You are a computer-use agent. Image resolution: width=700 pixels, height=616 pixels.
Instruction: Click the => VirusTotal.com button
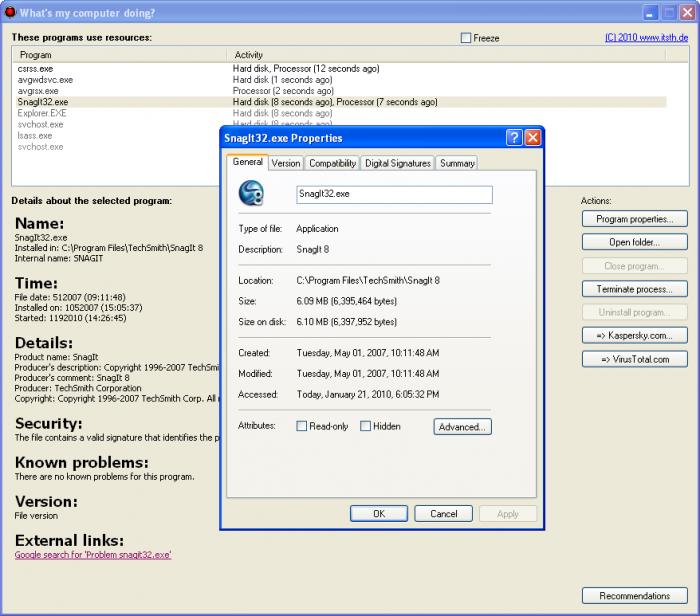[634, 359]
